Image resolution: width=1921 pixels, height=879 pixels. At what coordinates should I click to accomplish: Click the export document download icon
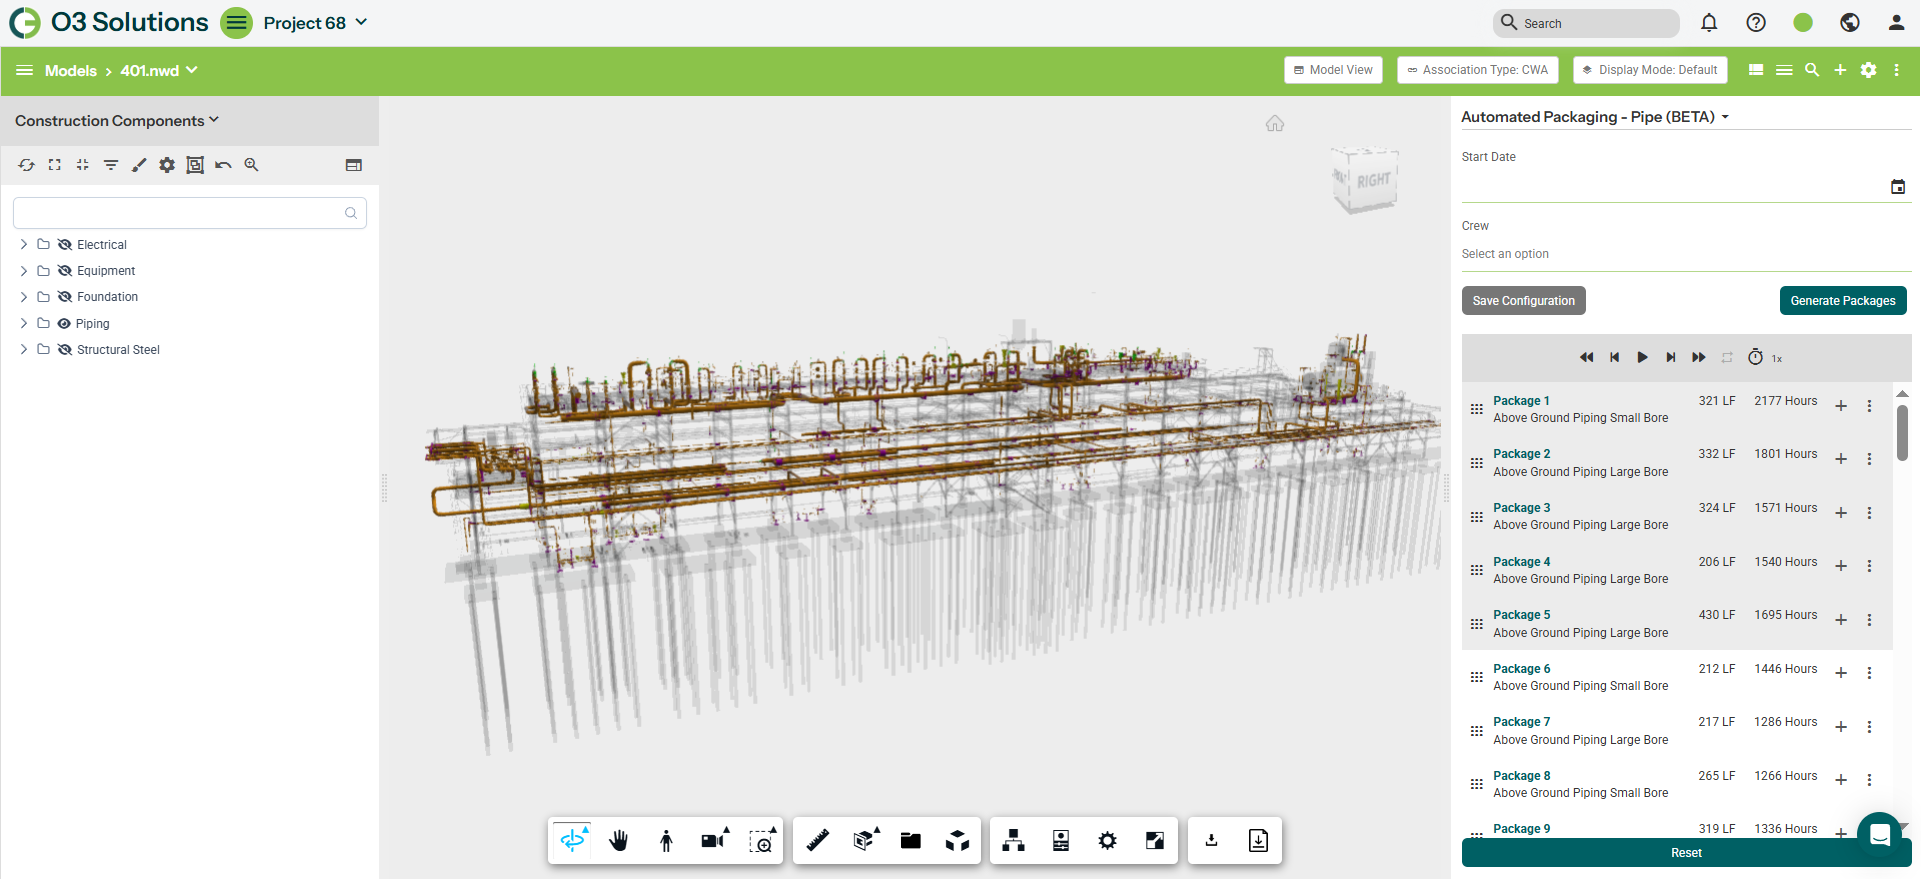coord(1258,841)
